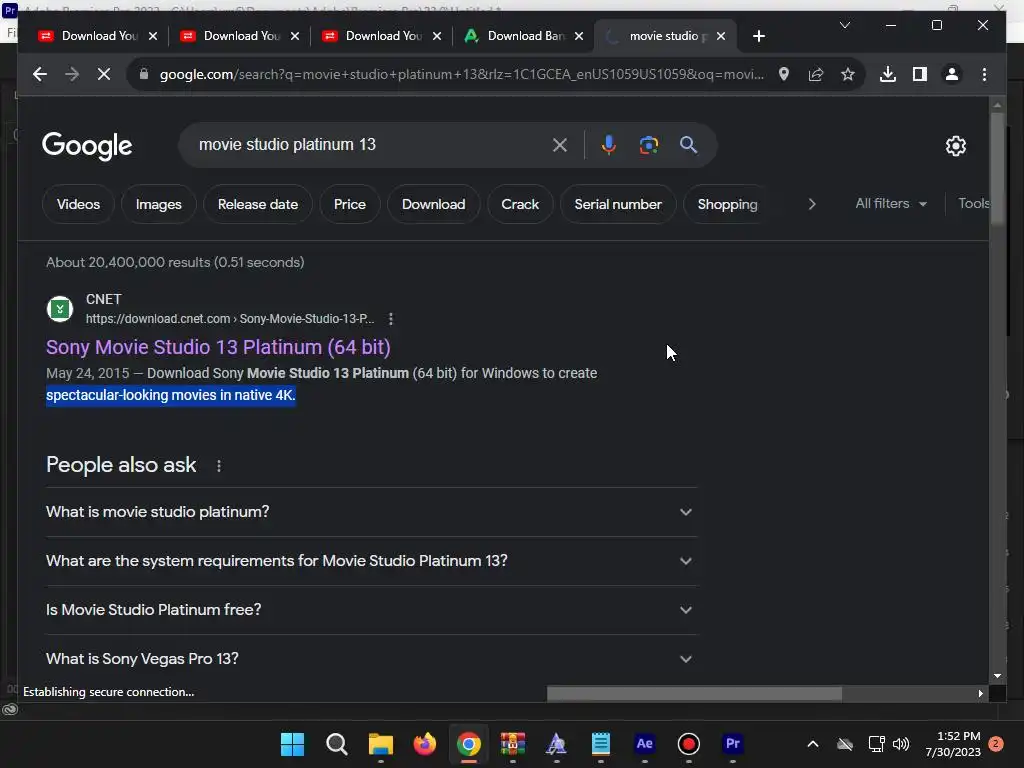Clear the Google search box text

click(560, 145)
